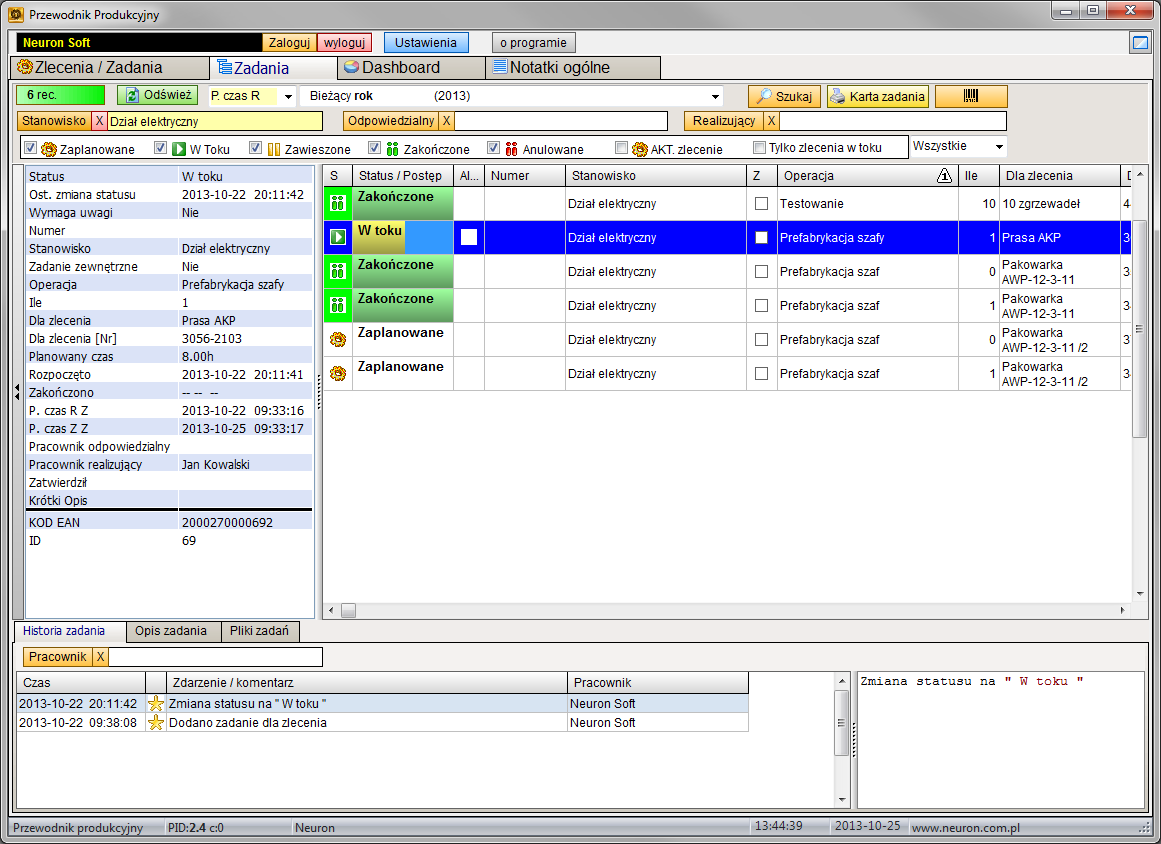Screen dimensions: 1161x844
Task: Click the X to clear Realizujący filter
Action: point(771,121)
